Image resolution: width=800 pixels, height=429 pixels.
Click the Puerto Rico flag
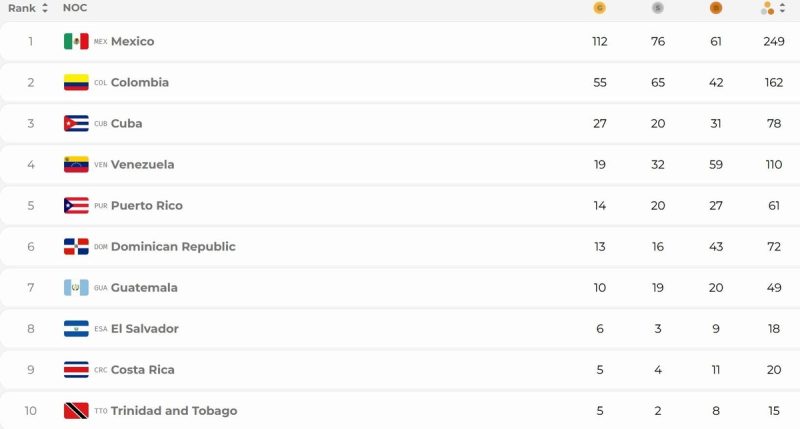(x=76, y=206)
